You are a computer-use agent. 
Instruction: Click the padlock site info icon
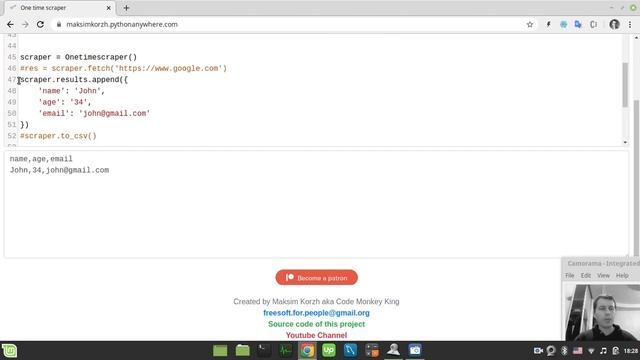click(x=59, y=24)
